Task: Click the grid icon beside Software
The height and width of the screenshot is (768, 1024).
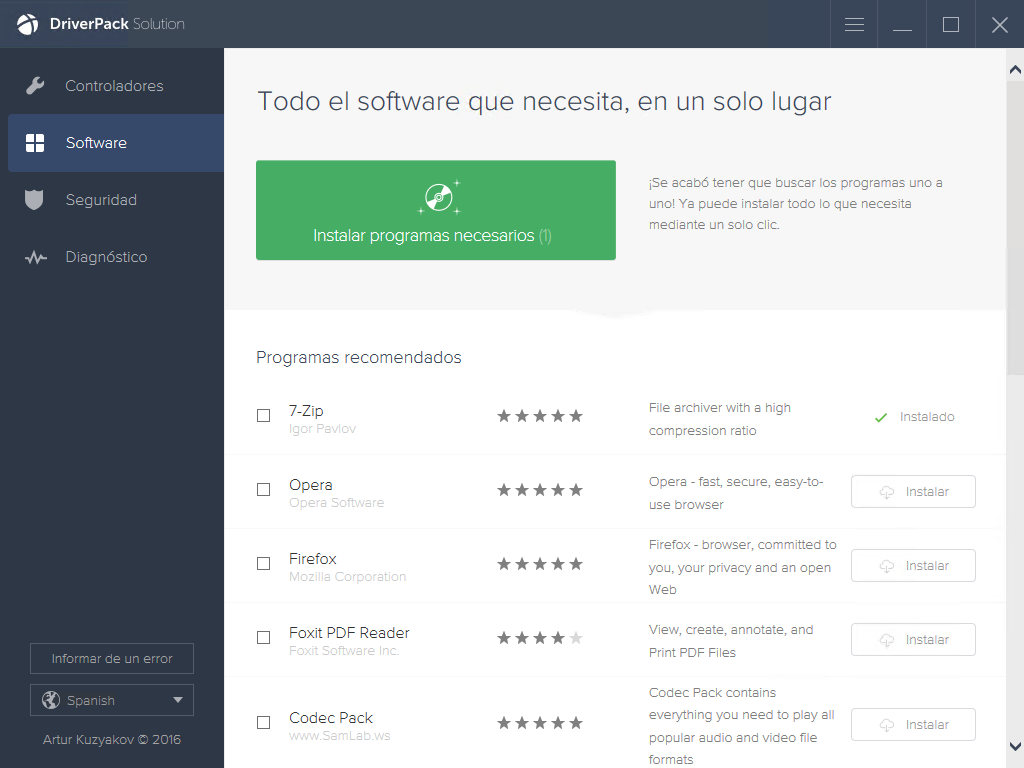Action: tap(35, 143)
